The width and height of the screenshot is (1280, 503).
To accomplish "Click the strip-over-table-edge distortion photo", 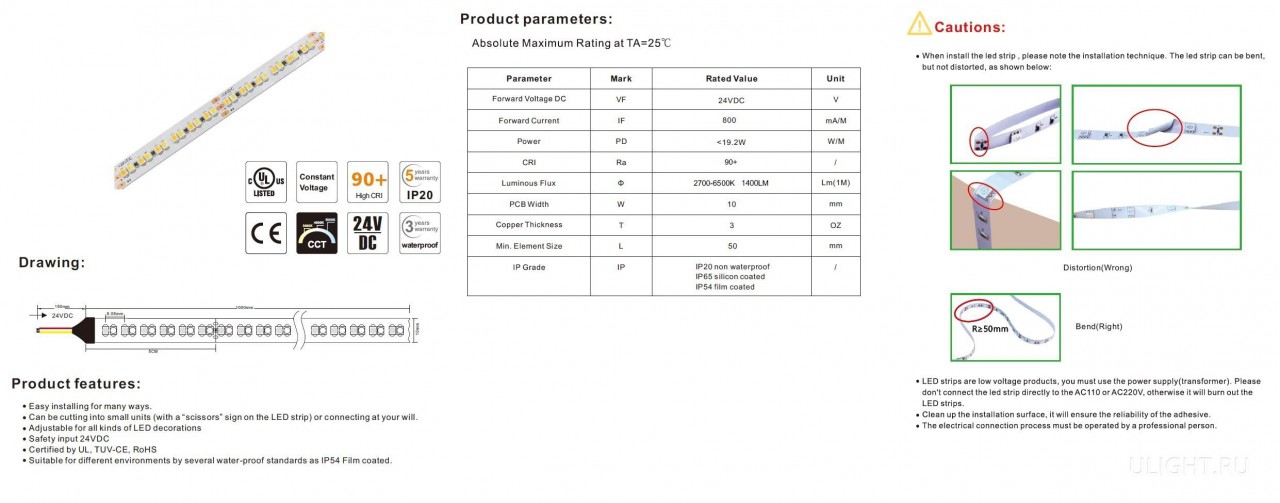I will pyautogui.click(x=1005, y=209).
